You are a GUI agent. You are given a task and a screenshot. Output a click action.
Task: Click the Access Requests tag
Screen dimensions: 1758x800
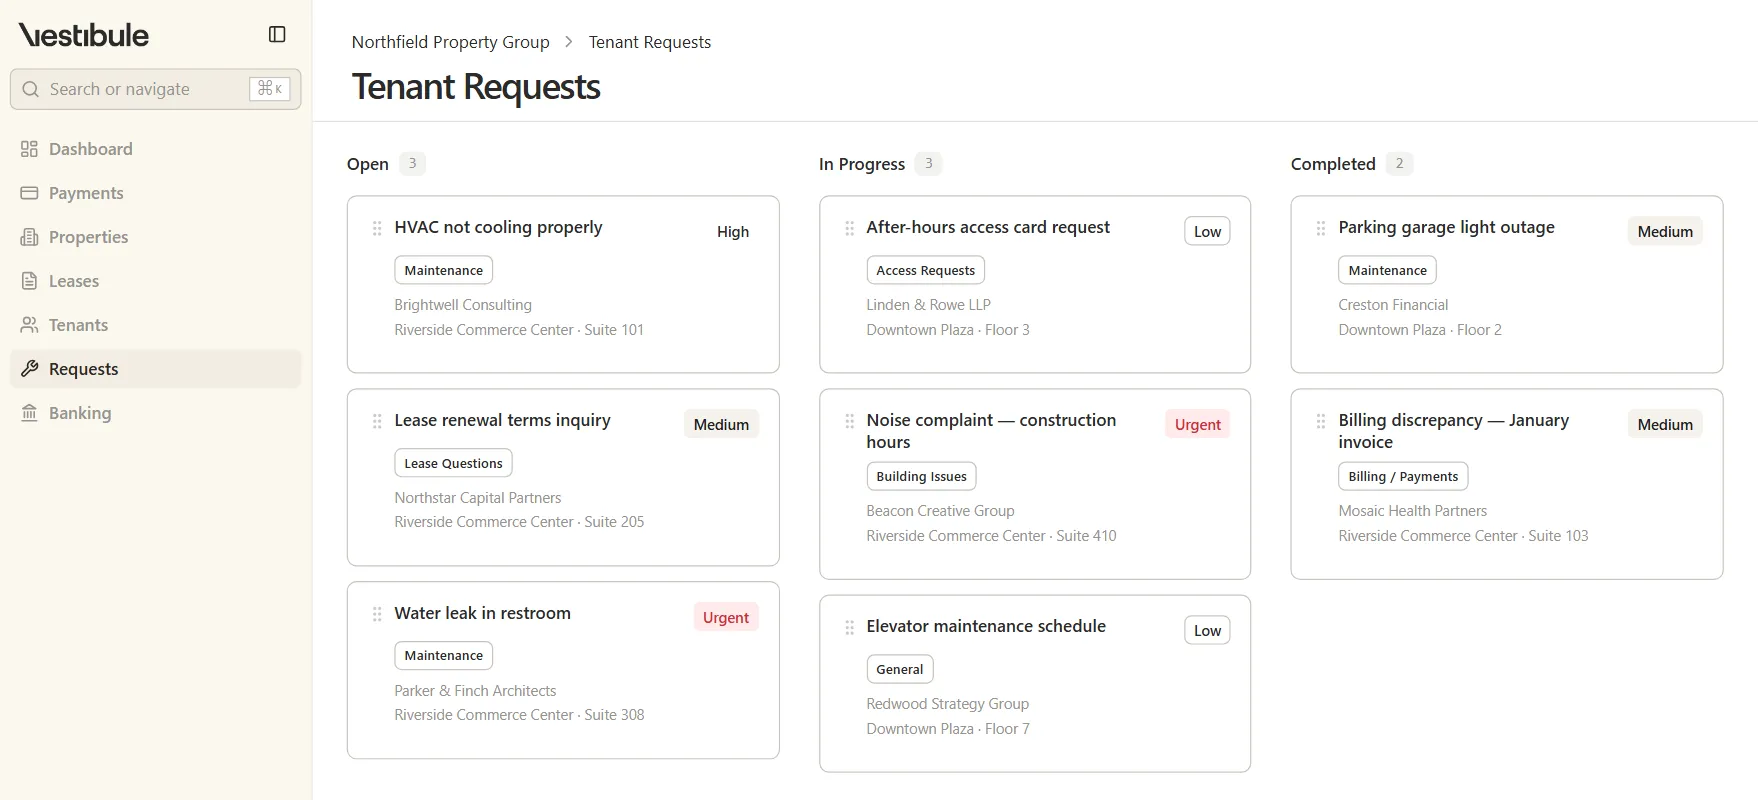[926, 270]
